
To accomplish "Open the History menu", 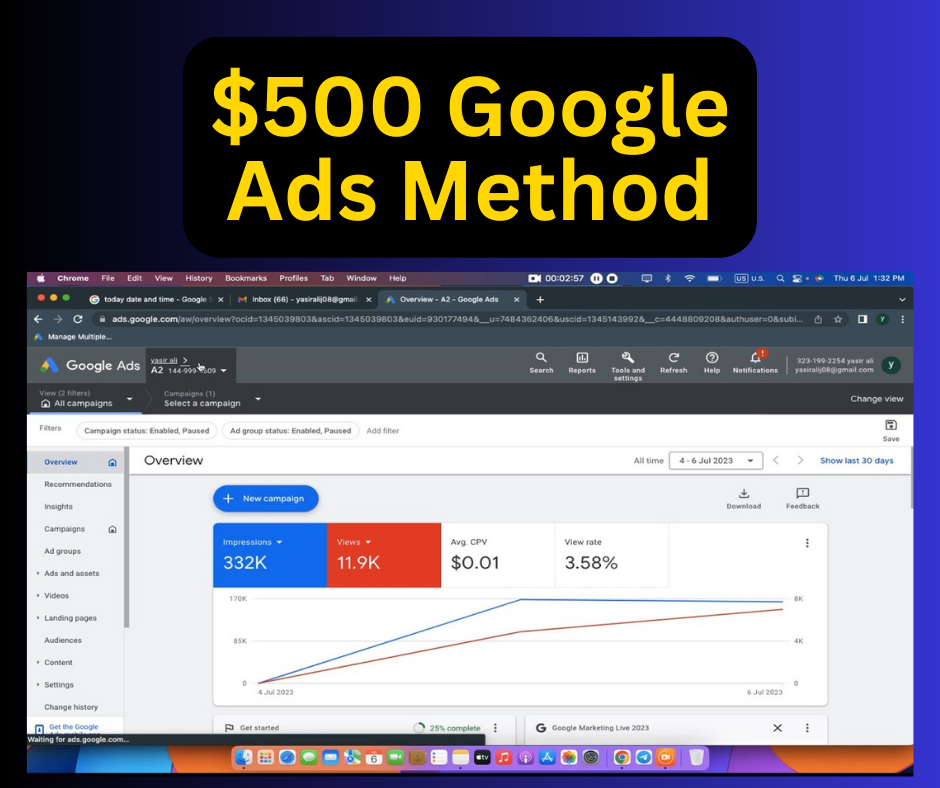I will 198,278.
